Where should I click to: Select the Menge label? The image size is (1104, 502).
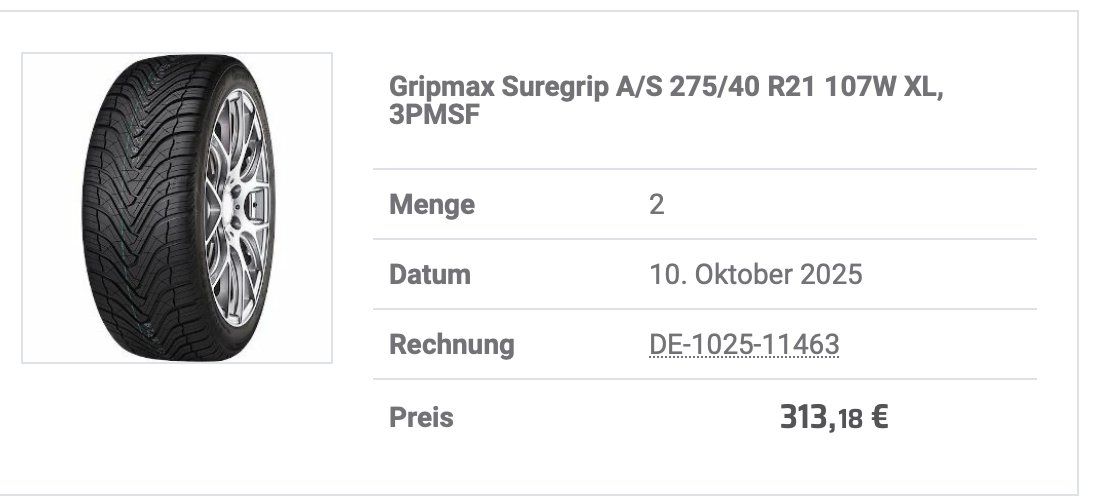[432, 206]
